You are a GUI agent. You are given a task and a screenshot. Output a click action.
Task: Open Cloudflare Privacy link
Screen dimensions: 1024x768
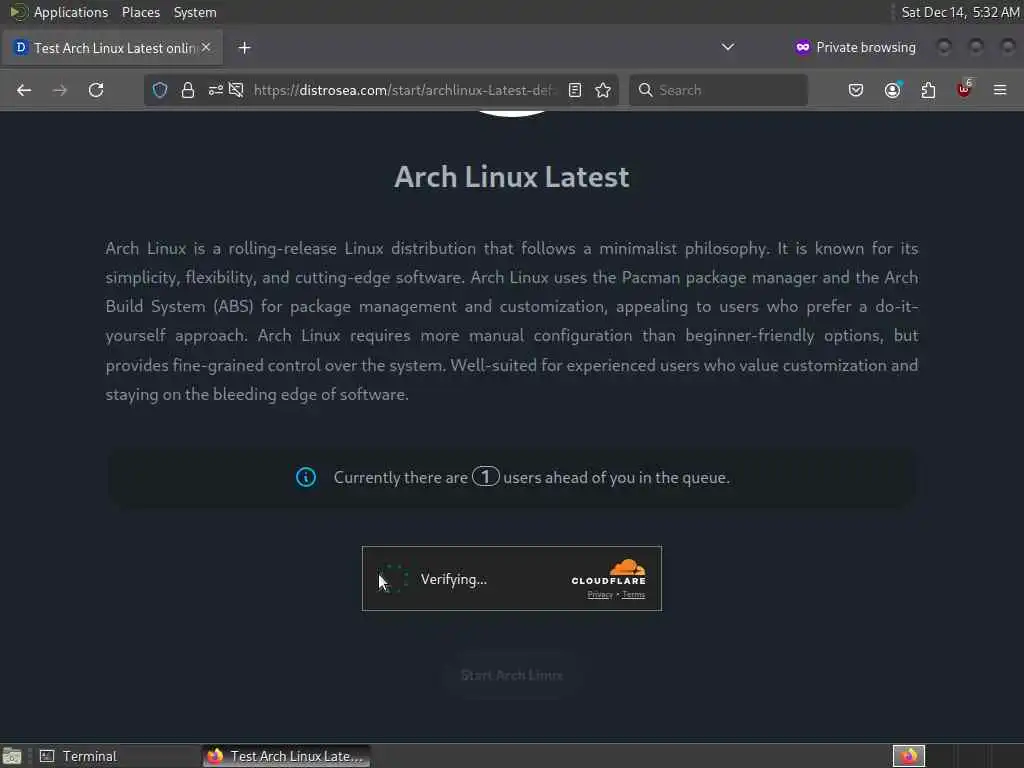click(x=600, y=594)
